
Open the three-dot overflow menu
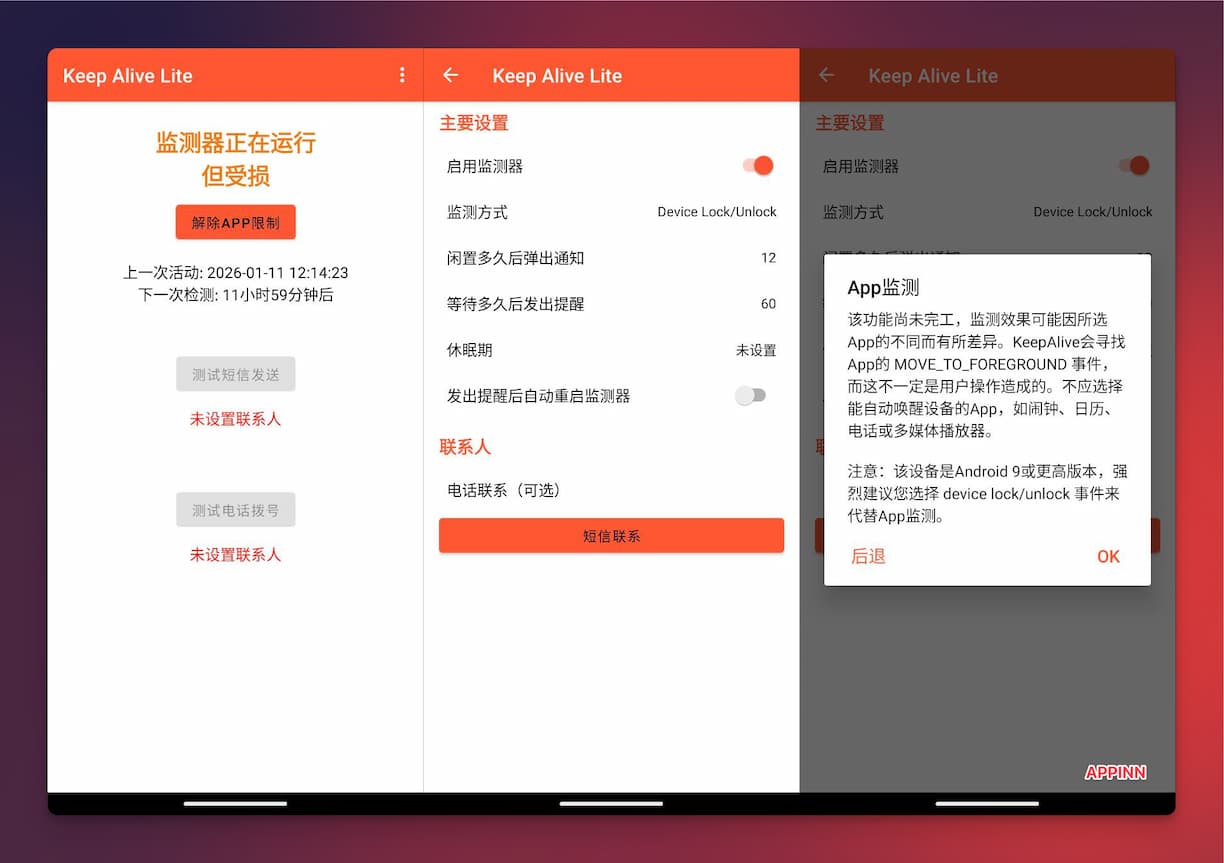(402, 75)
